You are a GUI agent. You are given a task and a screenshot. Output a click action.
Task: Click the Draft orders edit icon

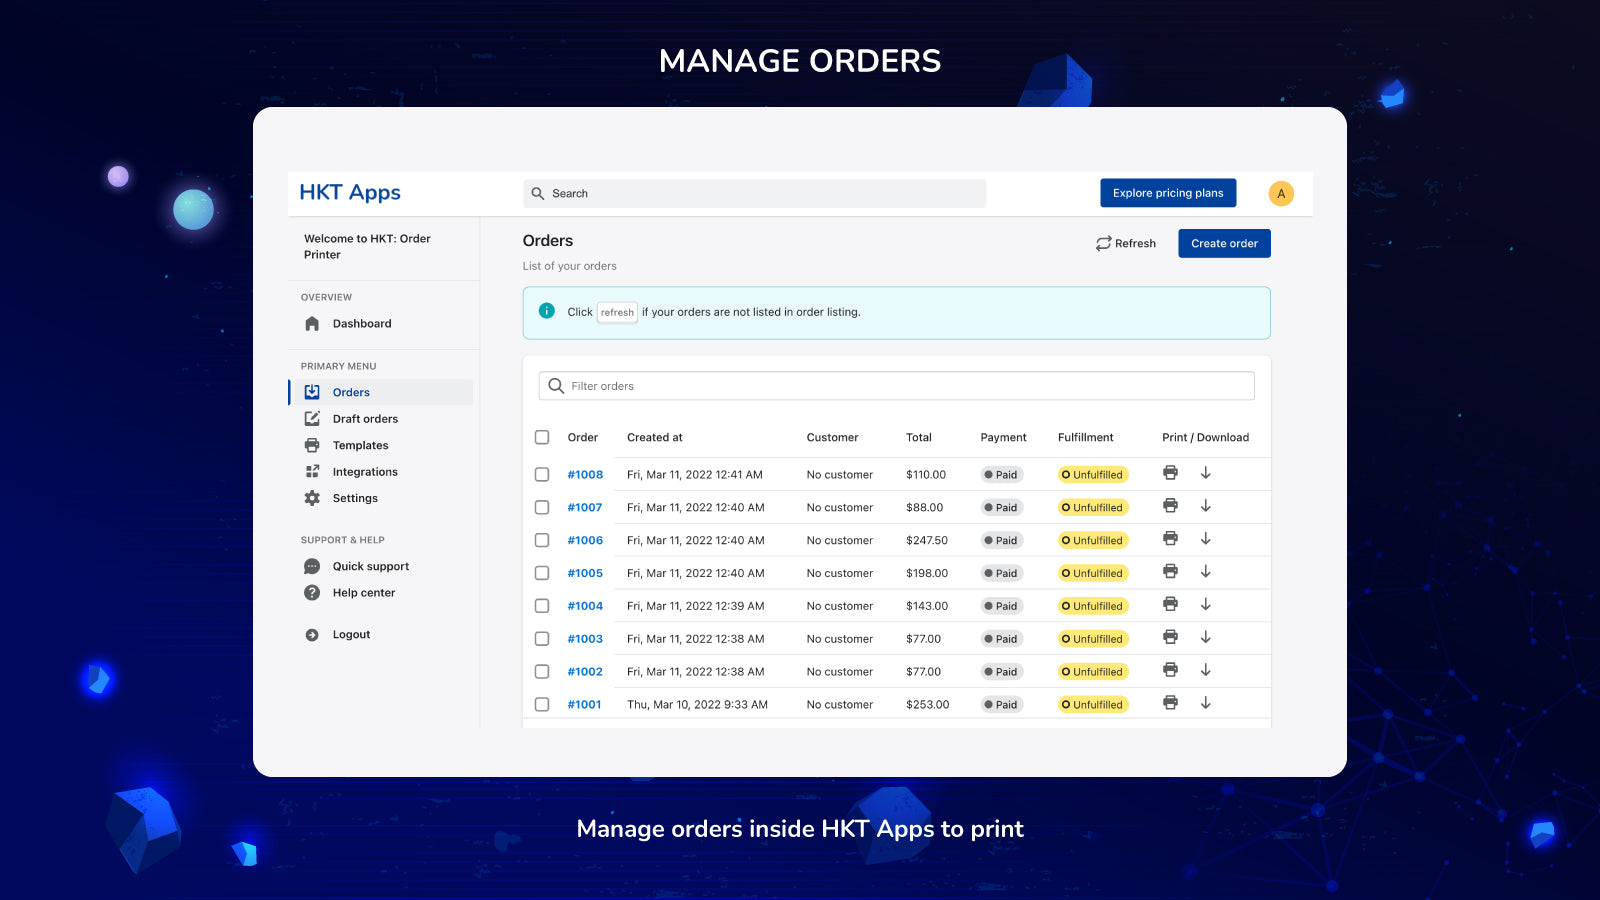coord(312,419)
